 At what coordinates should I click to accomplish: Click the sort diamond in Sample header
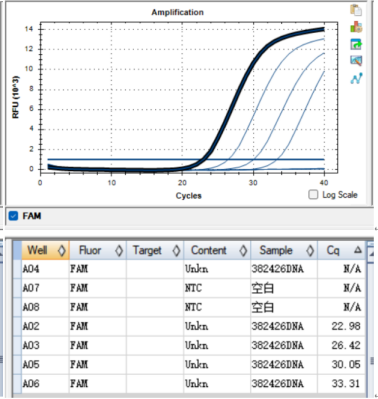pos(310,251)
